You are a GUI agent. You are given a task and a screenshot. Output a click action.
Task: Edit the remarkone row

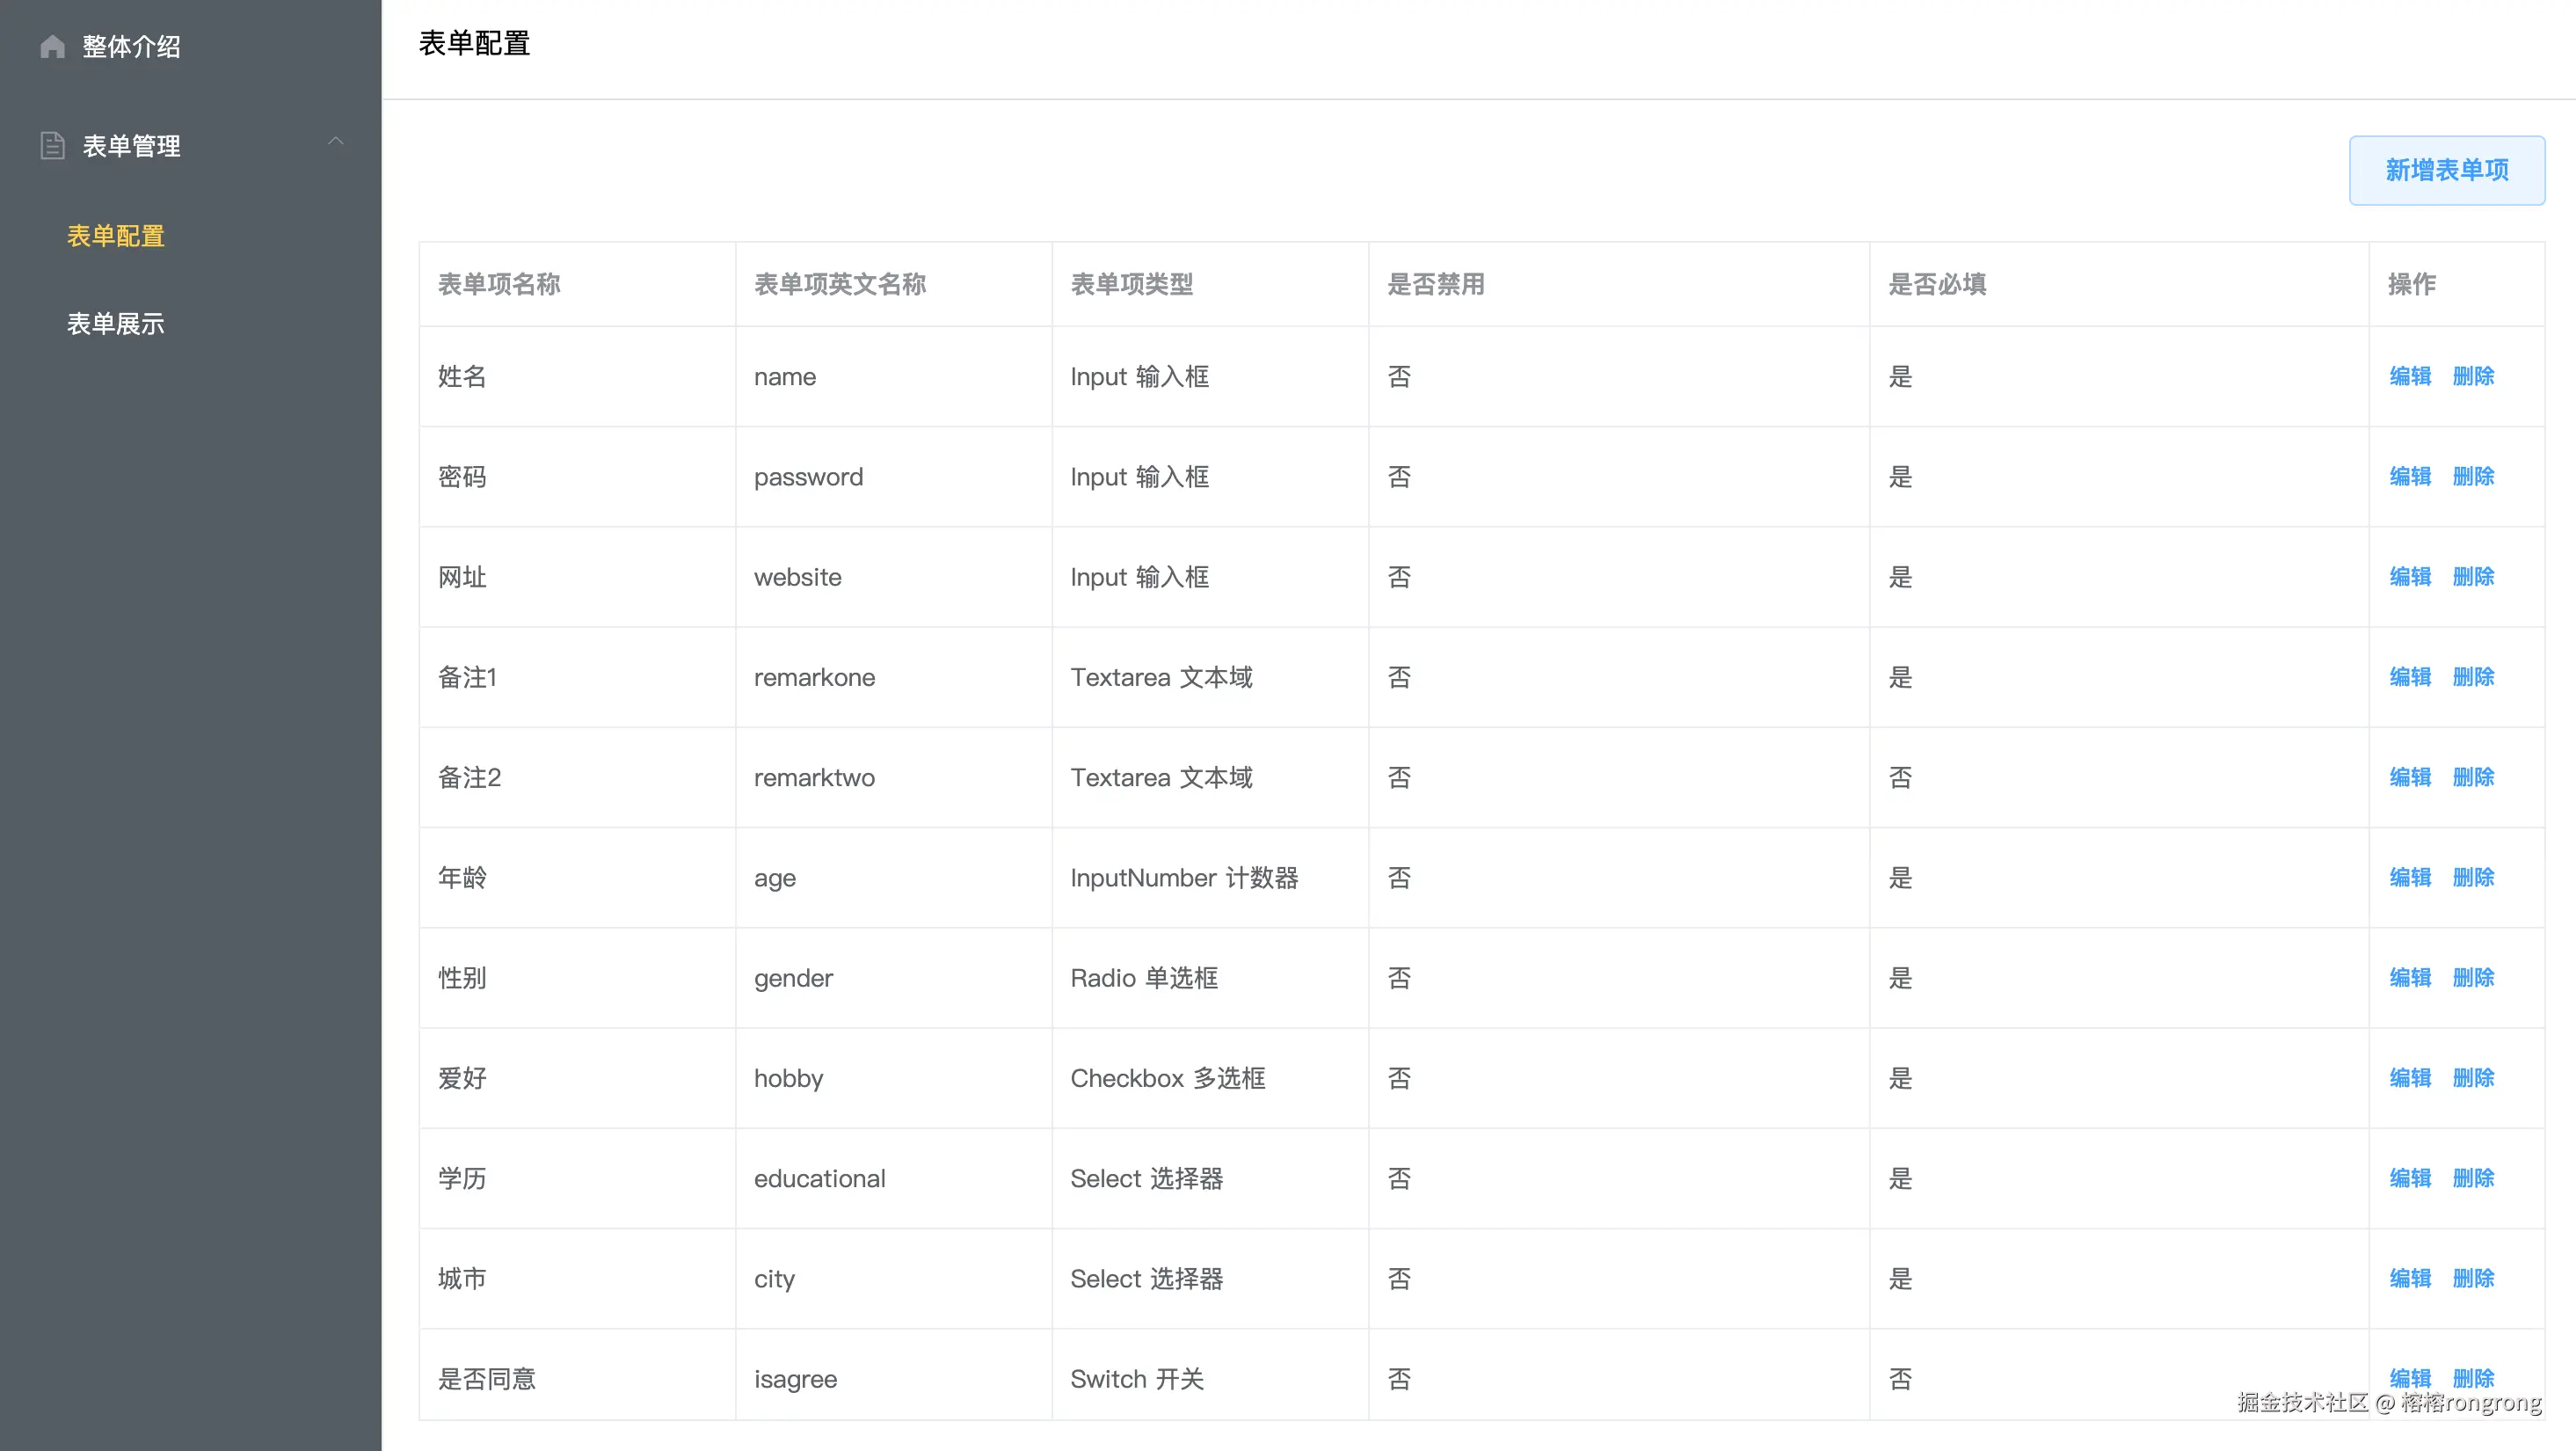point(2410,677)
